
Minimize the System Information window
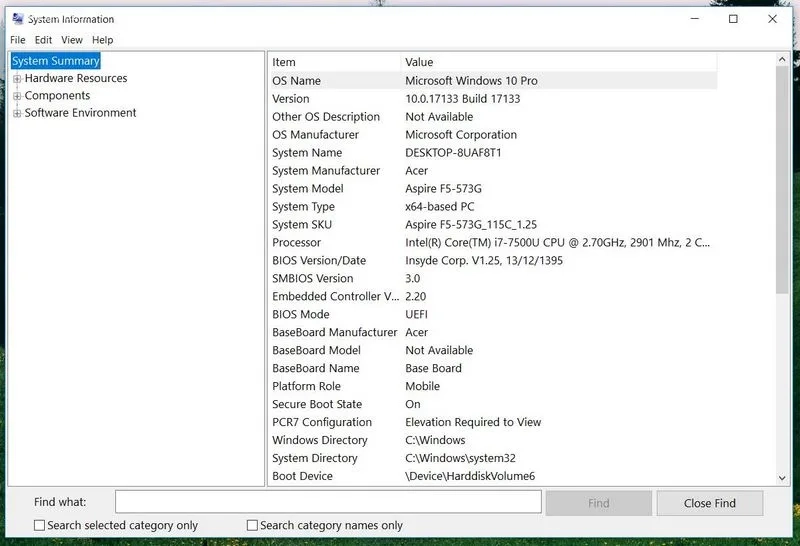[x=694, y=19]
